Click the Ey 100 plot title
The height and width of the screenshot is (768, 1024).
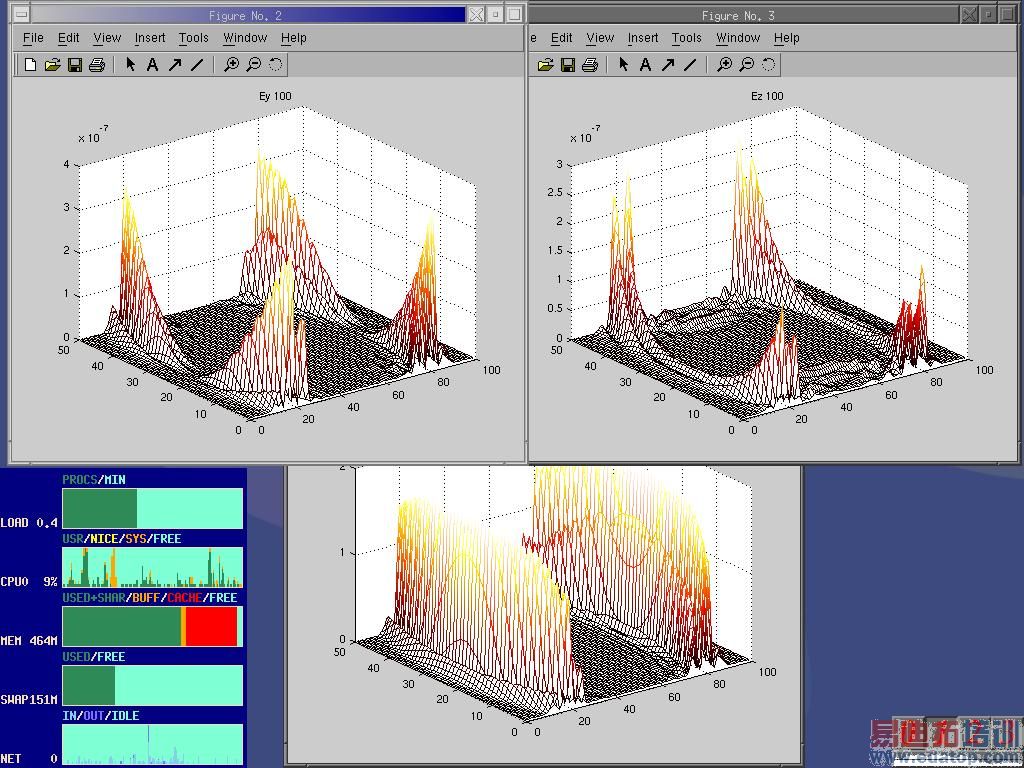(275, 96)
